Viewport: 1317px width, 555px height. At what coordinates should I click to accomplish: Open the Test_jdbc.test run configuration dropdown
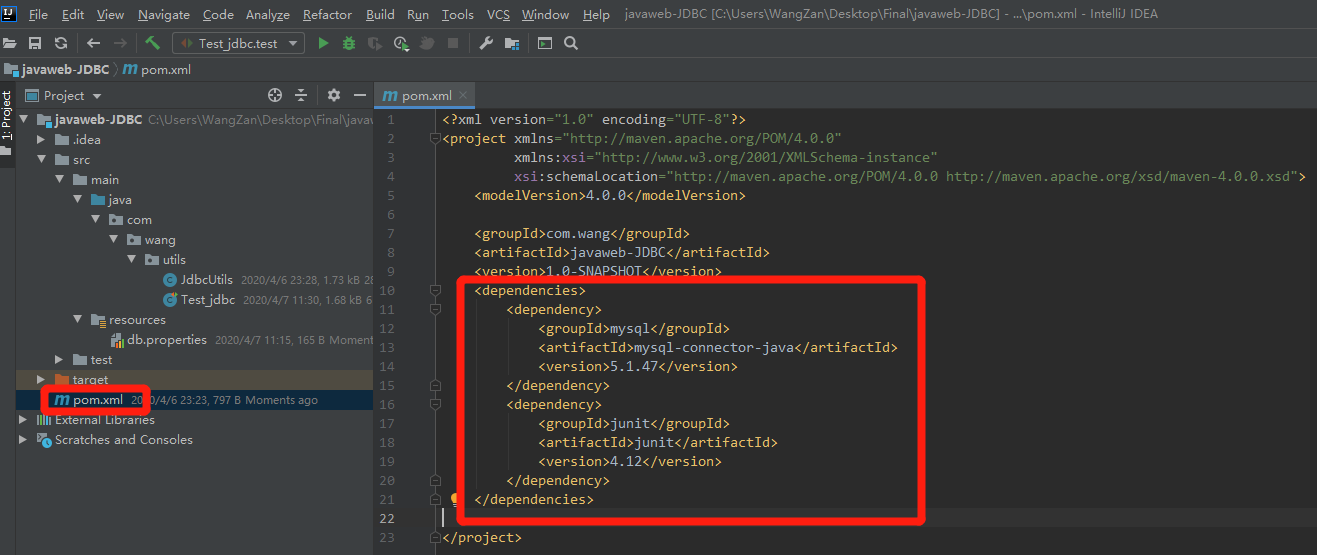click(x=239, y=43)
